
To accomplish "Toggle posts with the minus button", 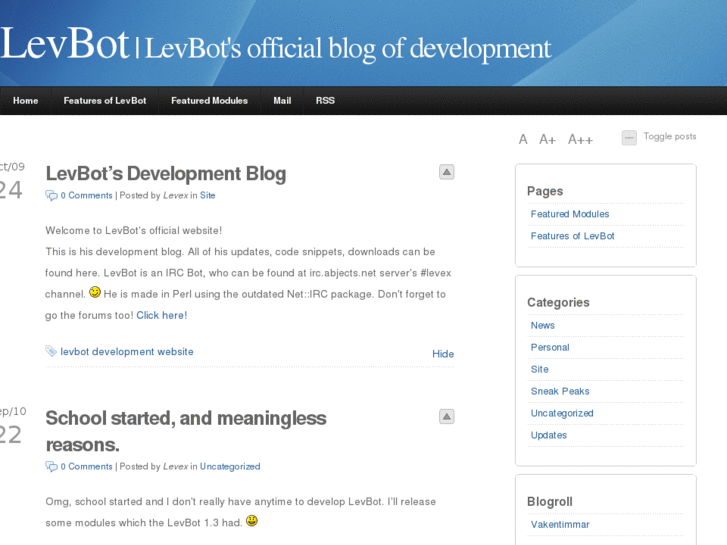I will (x=629, y=137).
